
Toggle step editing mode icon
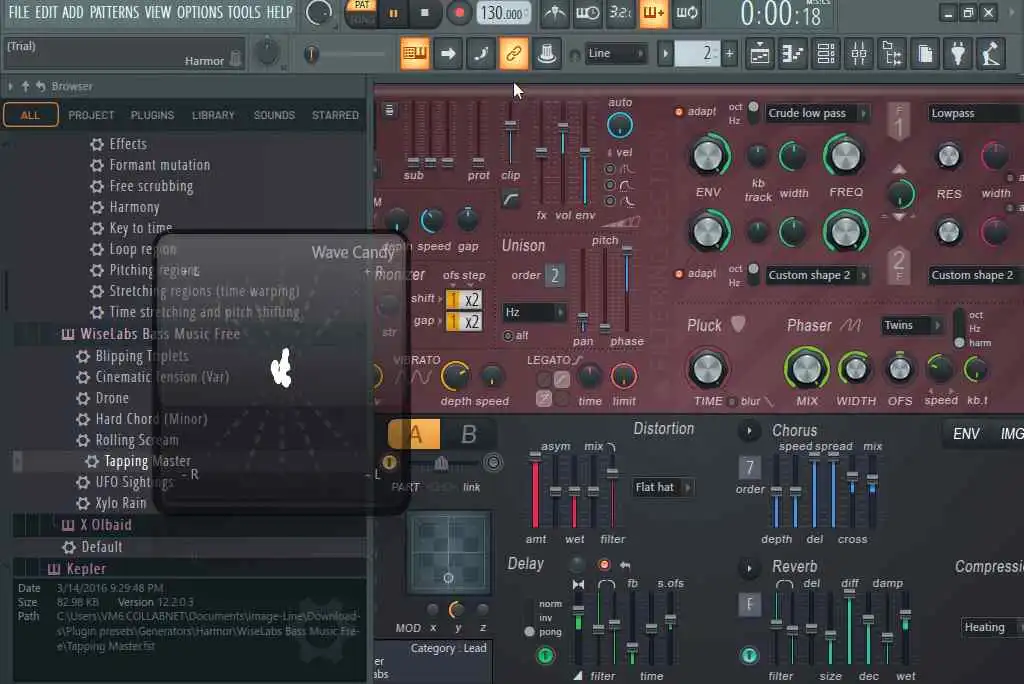tap(481, 54)
